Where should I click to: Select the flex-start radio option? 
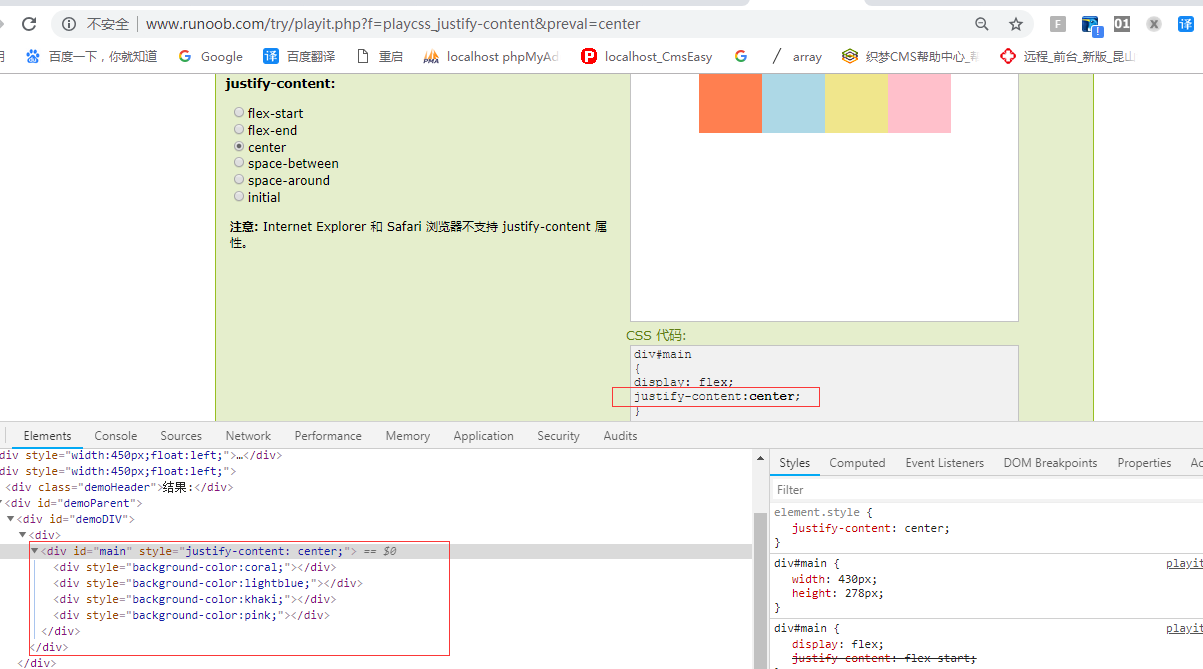click(239, 113)
